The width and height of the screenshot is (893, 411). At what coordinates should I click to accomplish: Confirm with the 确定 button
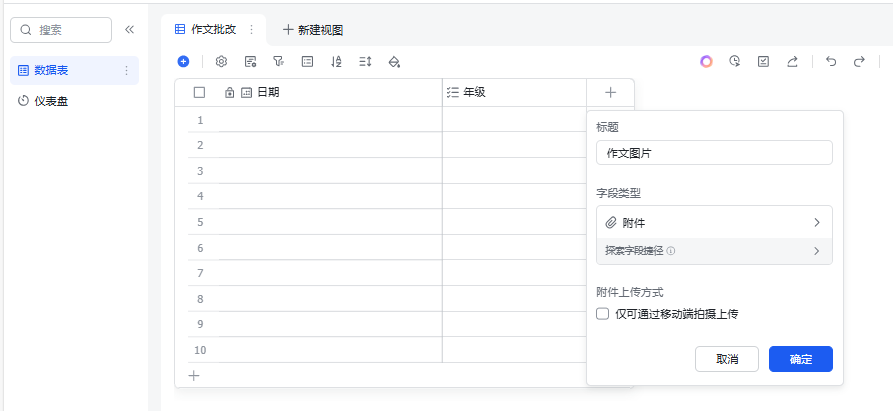[x=801, y=359]
